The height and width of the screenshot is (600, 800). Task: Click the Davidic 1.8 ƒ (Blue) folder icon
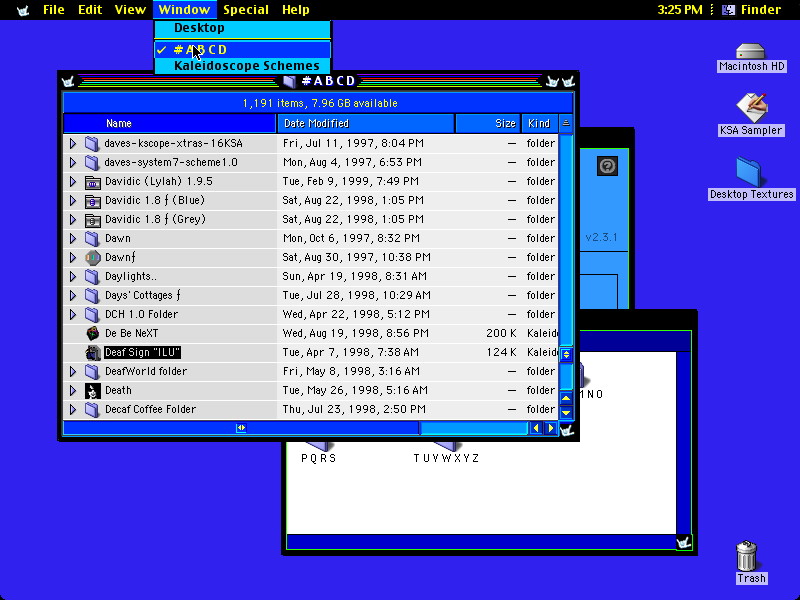[x=92, y=201]
